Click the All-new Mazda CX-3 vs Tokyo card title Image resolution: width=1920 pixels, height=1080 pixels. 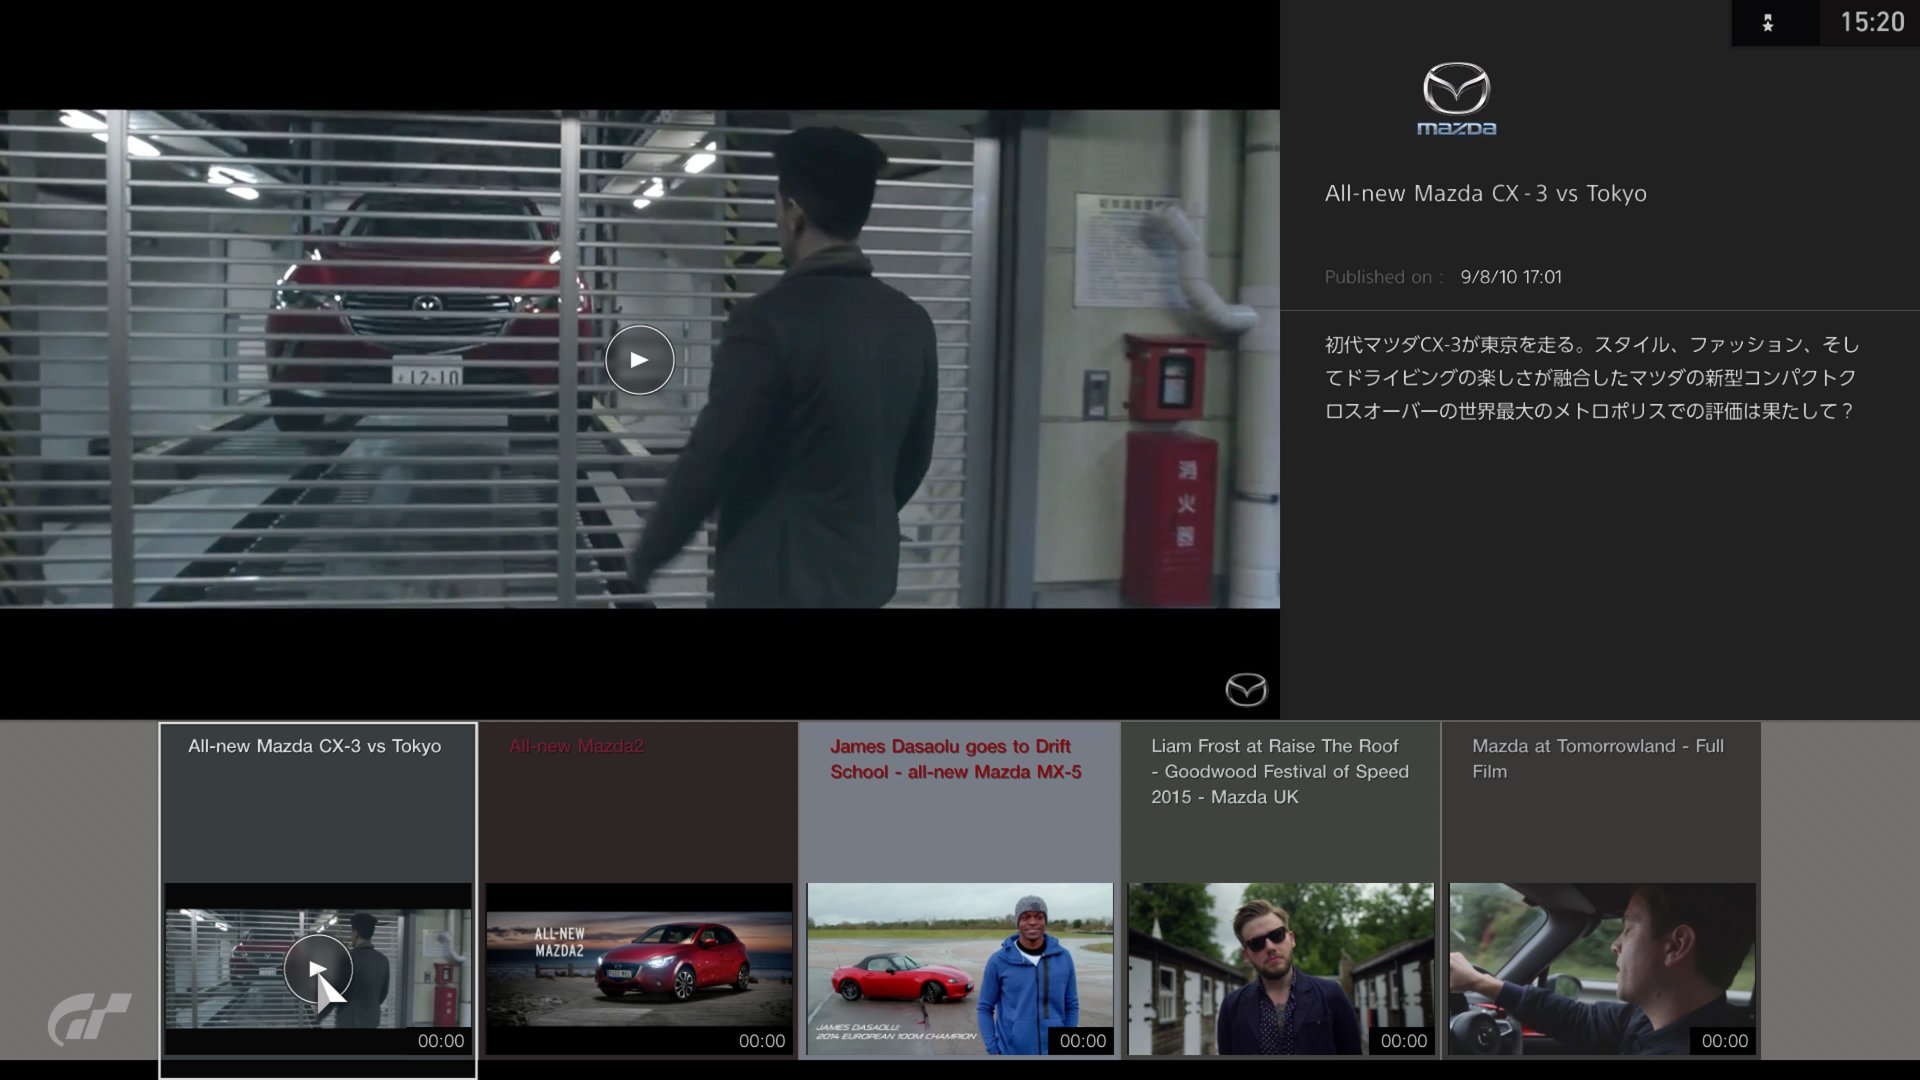click(314, 746)
